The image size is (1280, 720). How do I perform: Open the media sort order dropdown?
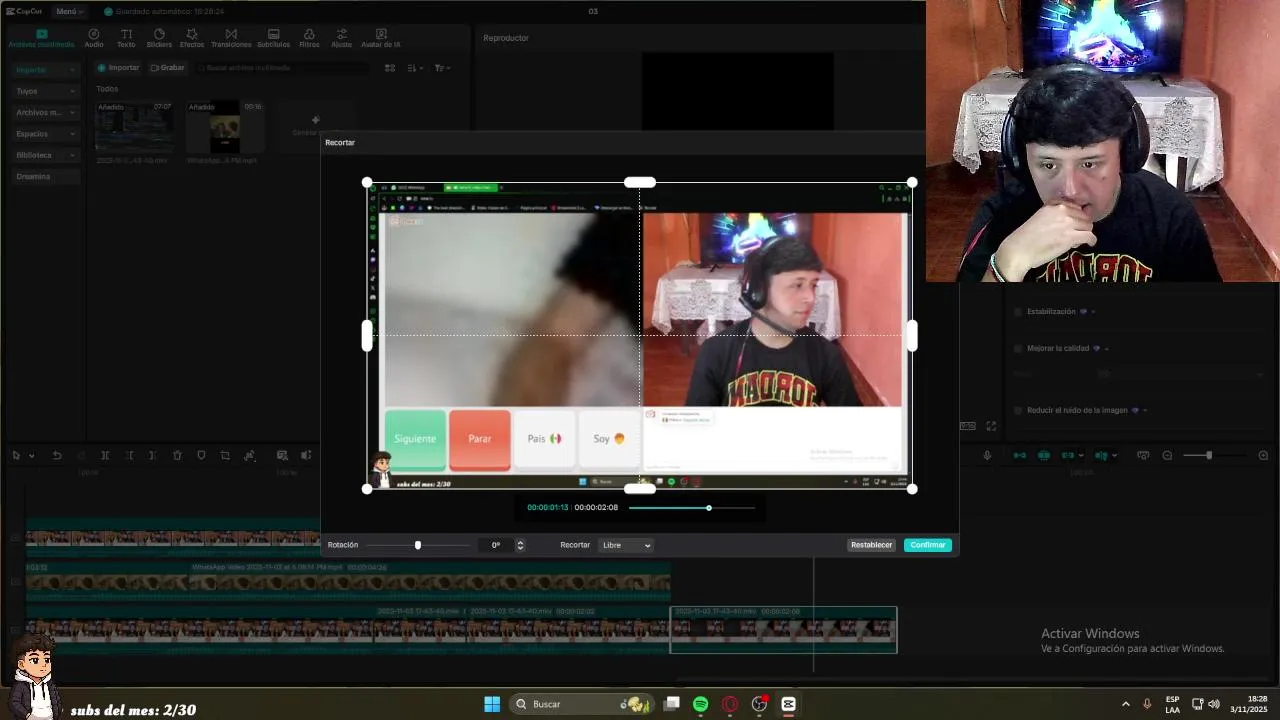415,68
